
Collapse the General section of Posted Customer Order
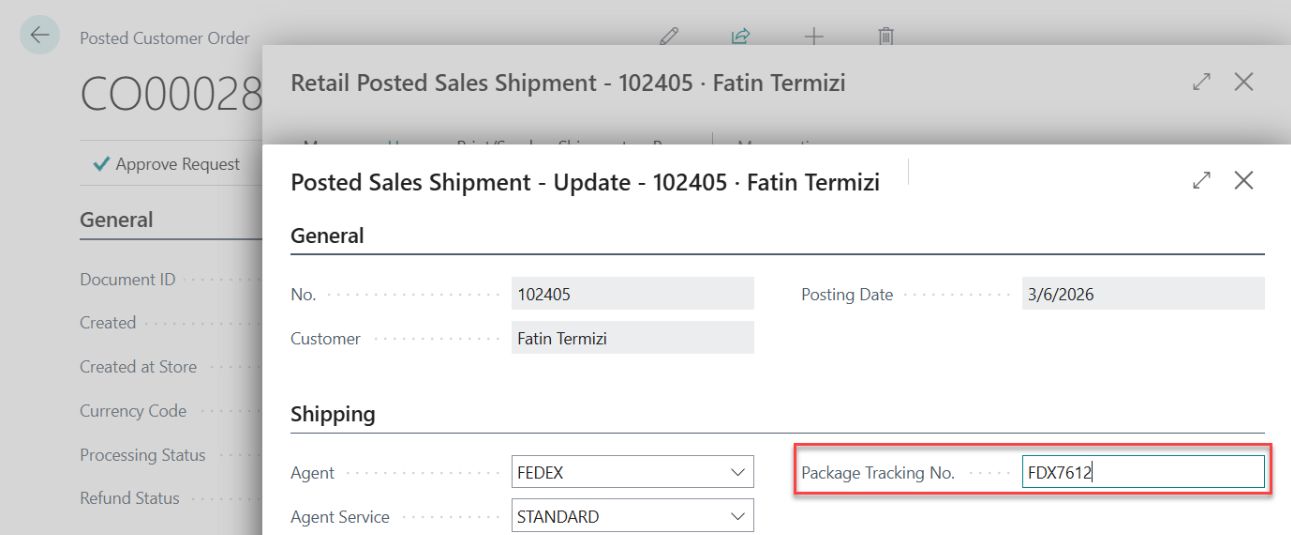117,220
